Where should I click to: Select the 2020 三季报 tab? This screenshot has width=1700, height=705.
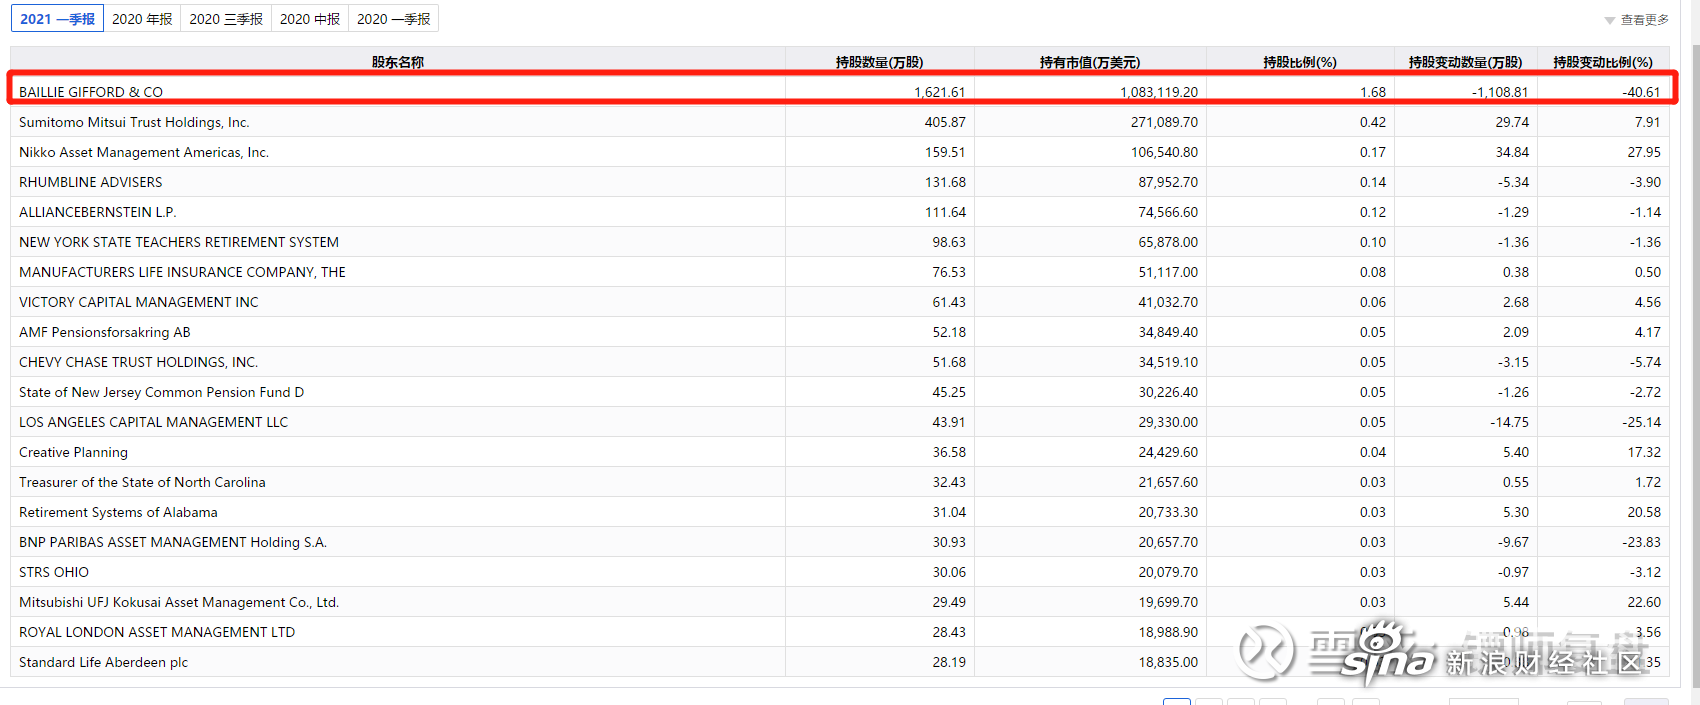pyautogui.click(x=226, y=19)
